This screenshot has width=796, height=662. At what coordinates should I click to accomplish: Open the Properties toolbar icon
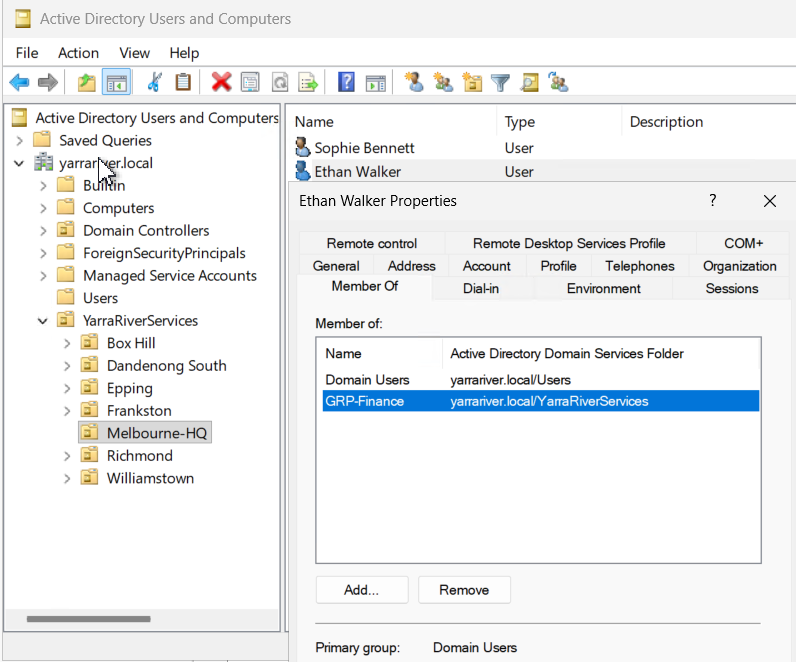point(250,82)
